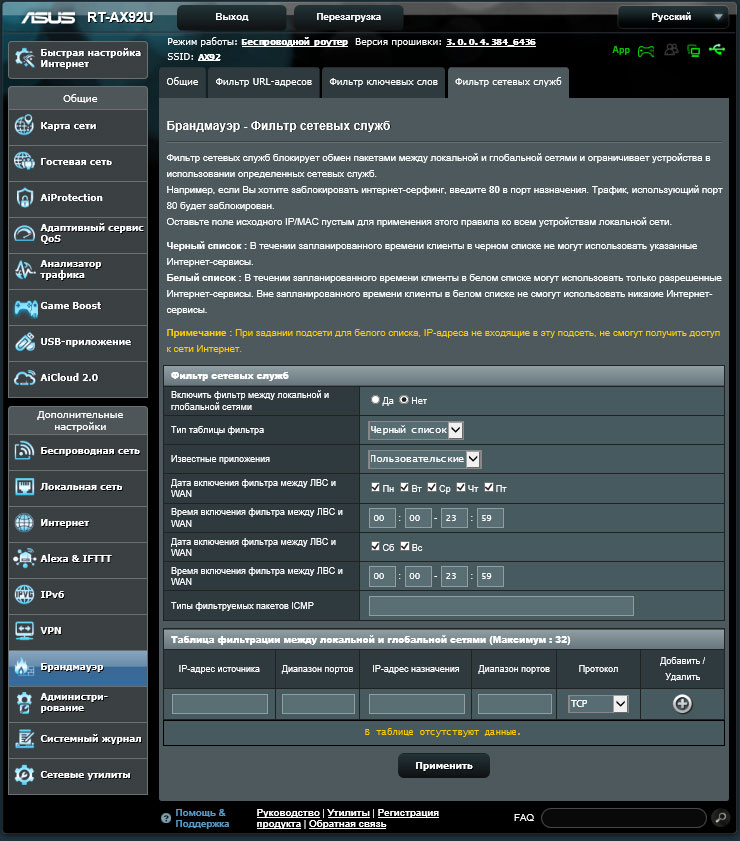This screenshot has width=740, height=841.
Task: Click the Сетевые утилиты gear icon
Action: point(24,774)
